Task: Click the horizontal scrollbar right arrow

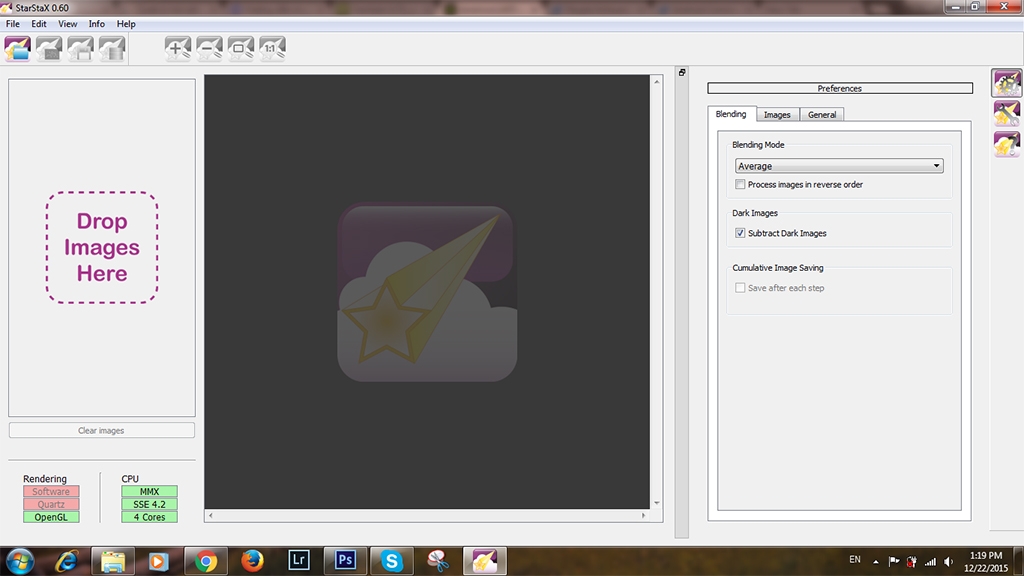Action: (x=643, y=515)
